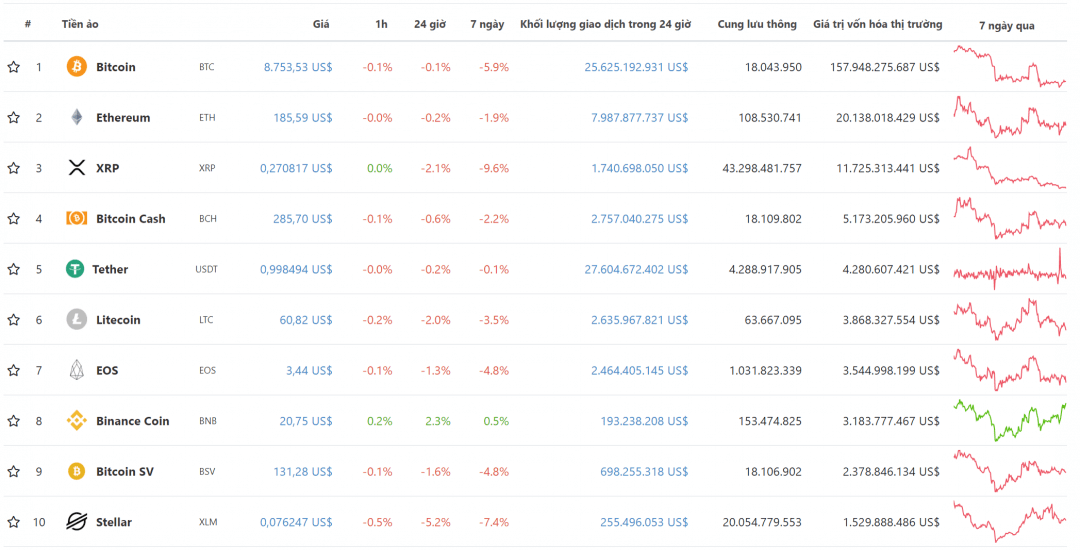Click the 7 ngày qua column header
Viewport: 1080px width, 550px height.
click(1006, 25)
